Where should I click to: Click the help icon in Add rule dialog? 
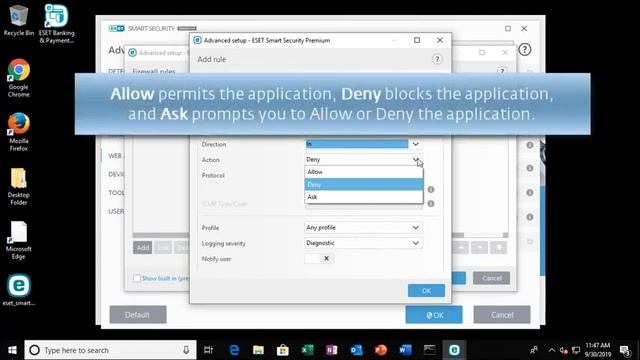437,59
